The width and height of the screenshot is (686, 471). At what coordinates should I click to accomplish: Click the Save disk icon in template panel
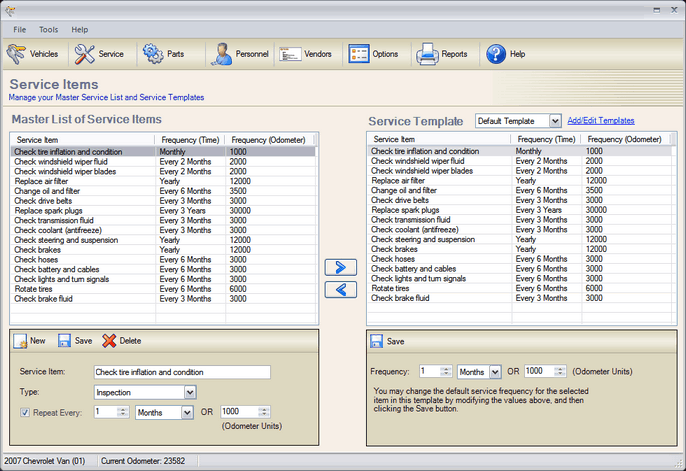click(x=376, y=341)
